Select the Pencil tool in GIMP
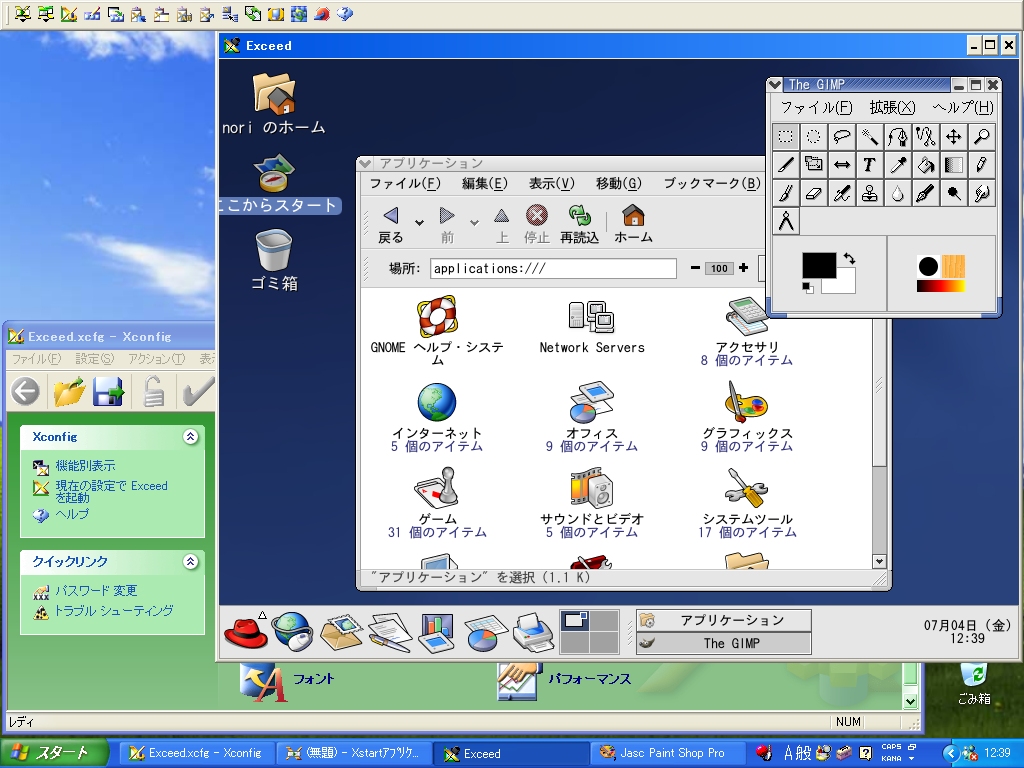 click(982, 165)
